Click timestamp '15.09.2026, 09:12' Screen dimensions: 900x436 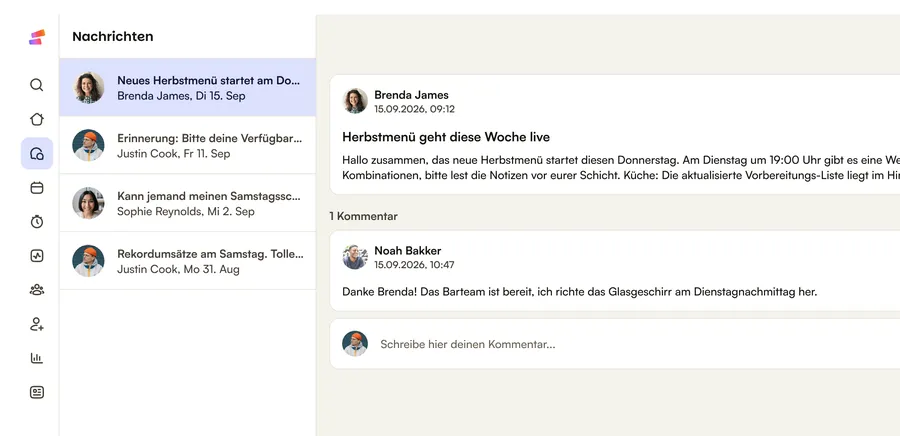tap(414, 109)
